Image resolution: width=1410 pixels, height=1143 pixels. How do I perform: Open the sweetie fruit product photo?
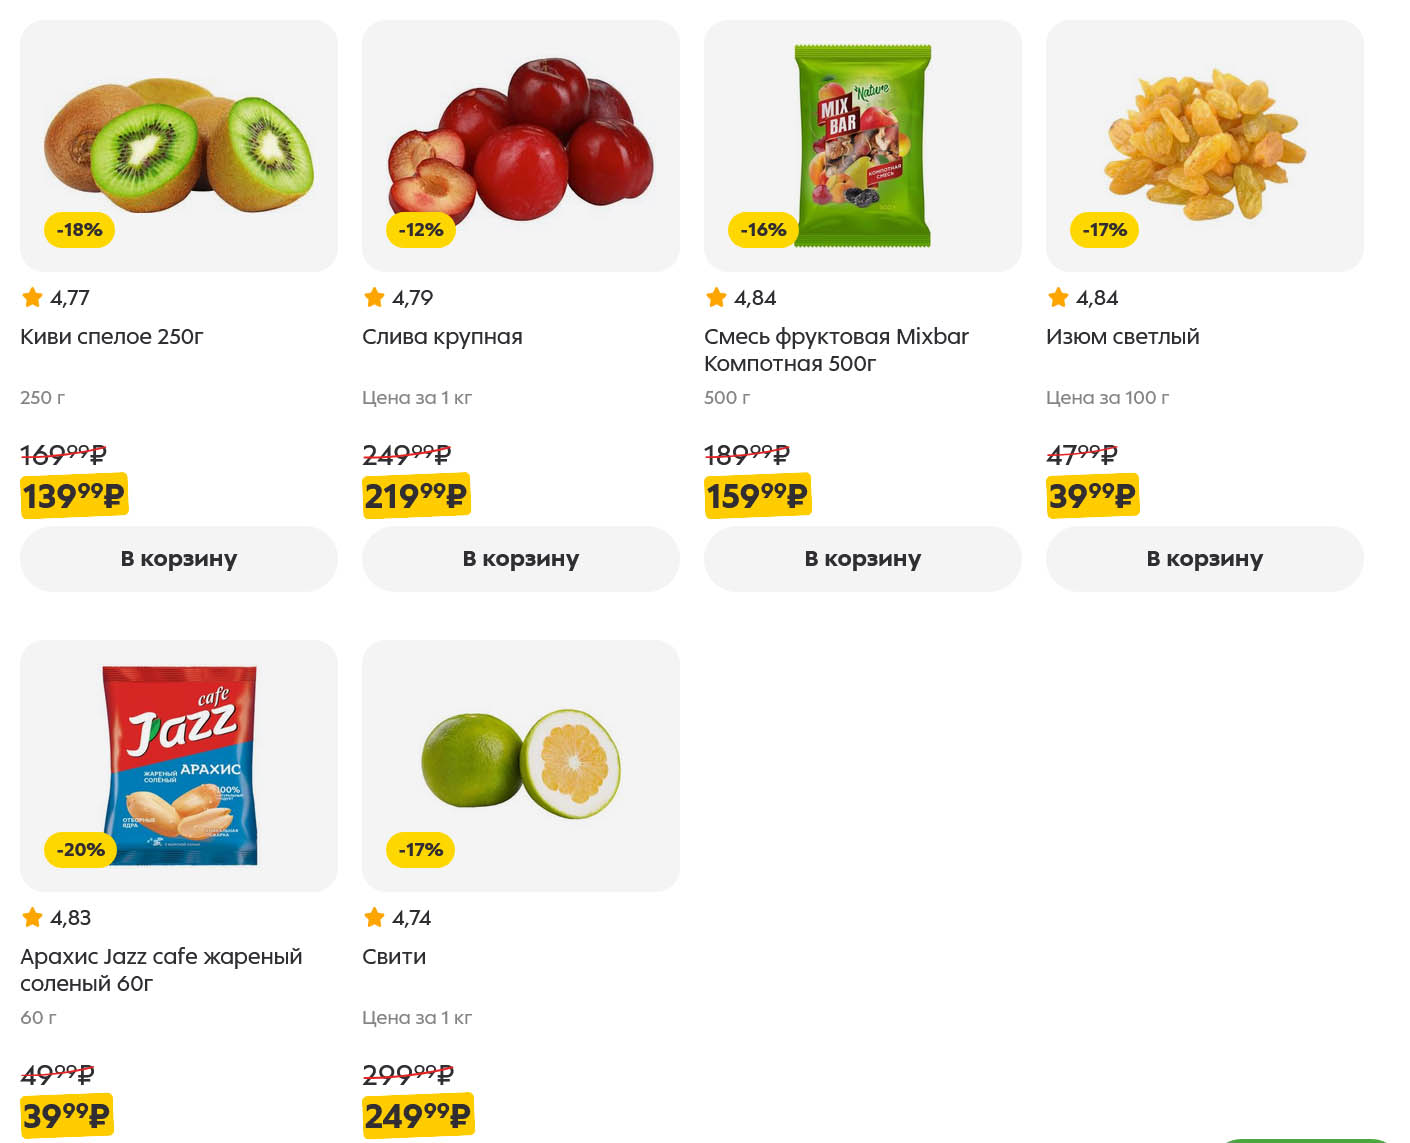(520, 765)
